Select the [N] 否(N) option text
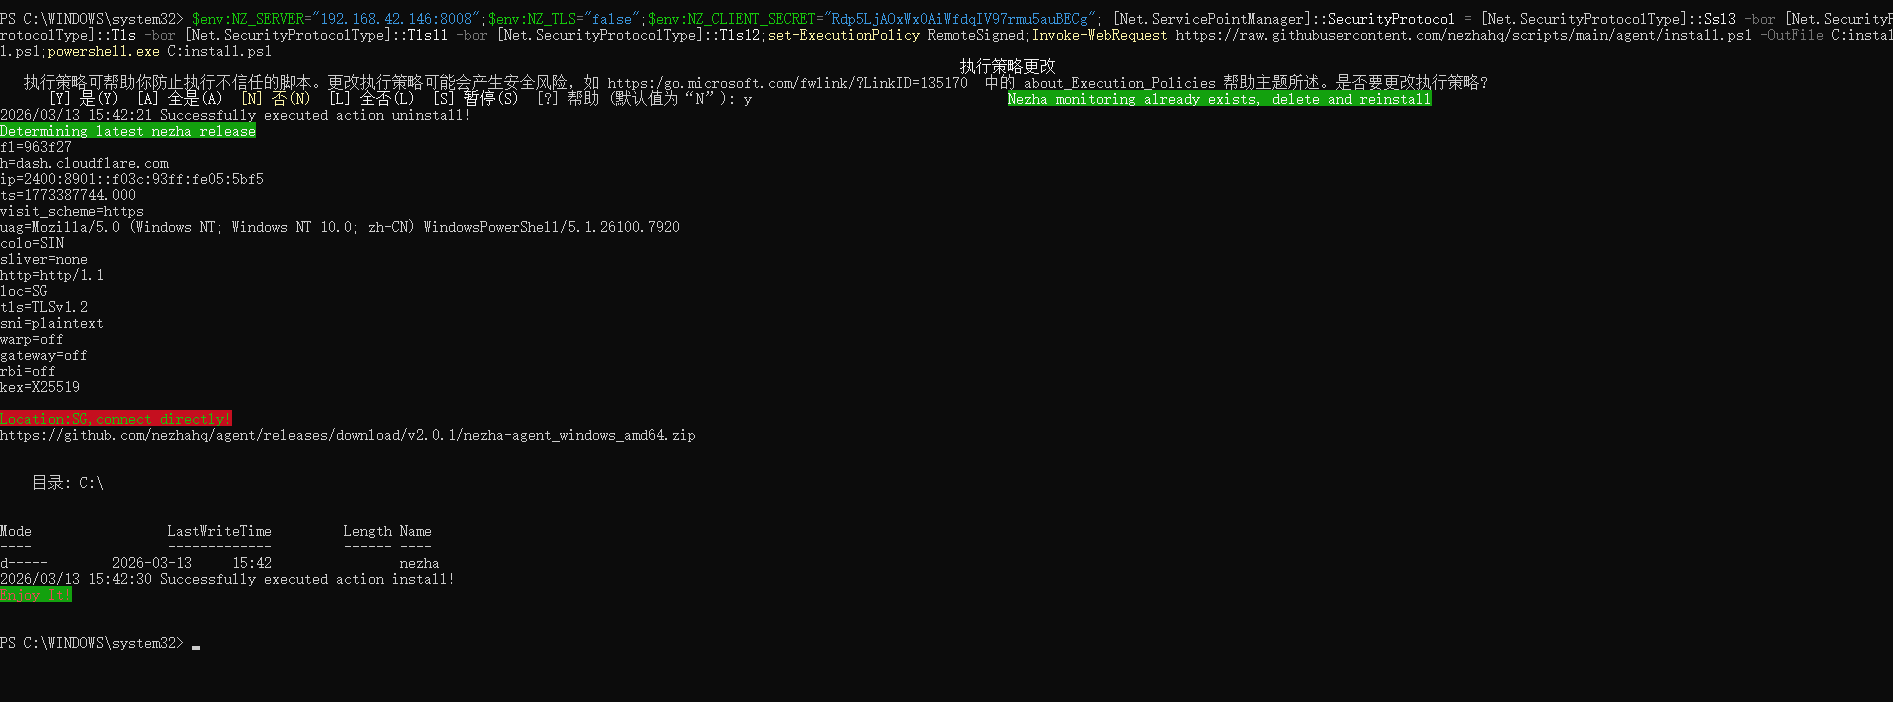This screenshot has height=702, width=1893. pos(275,99)
